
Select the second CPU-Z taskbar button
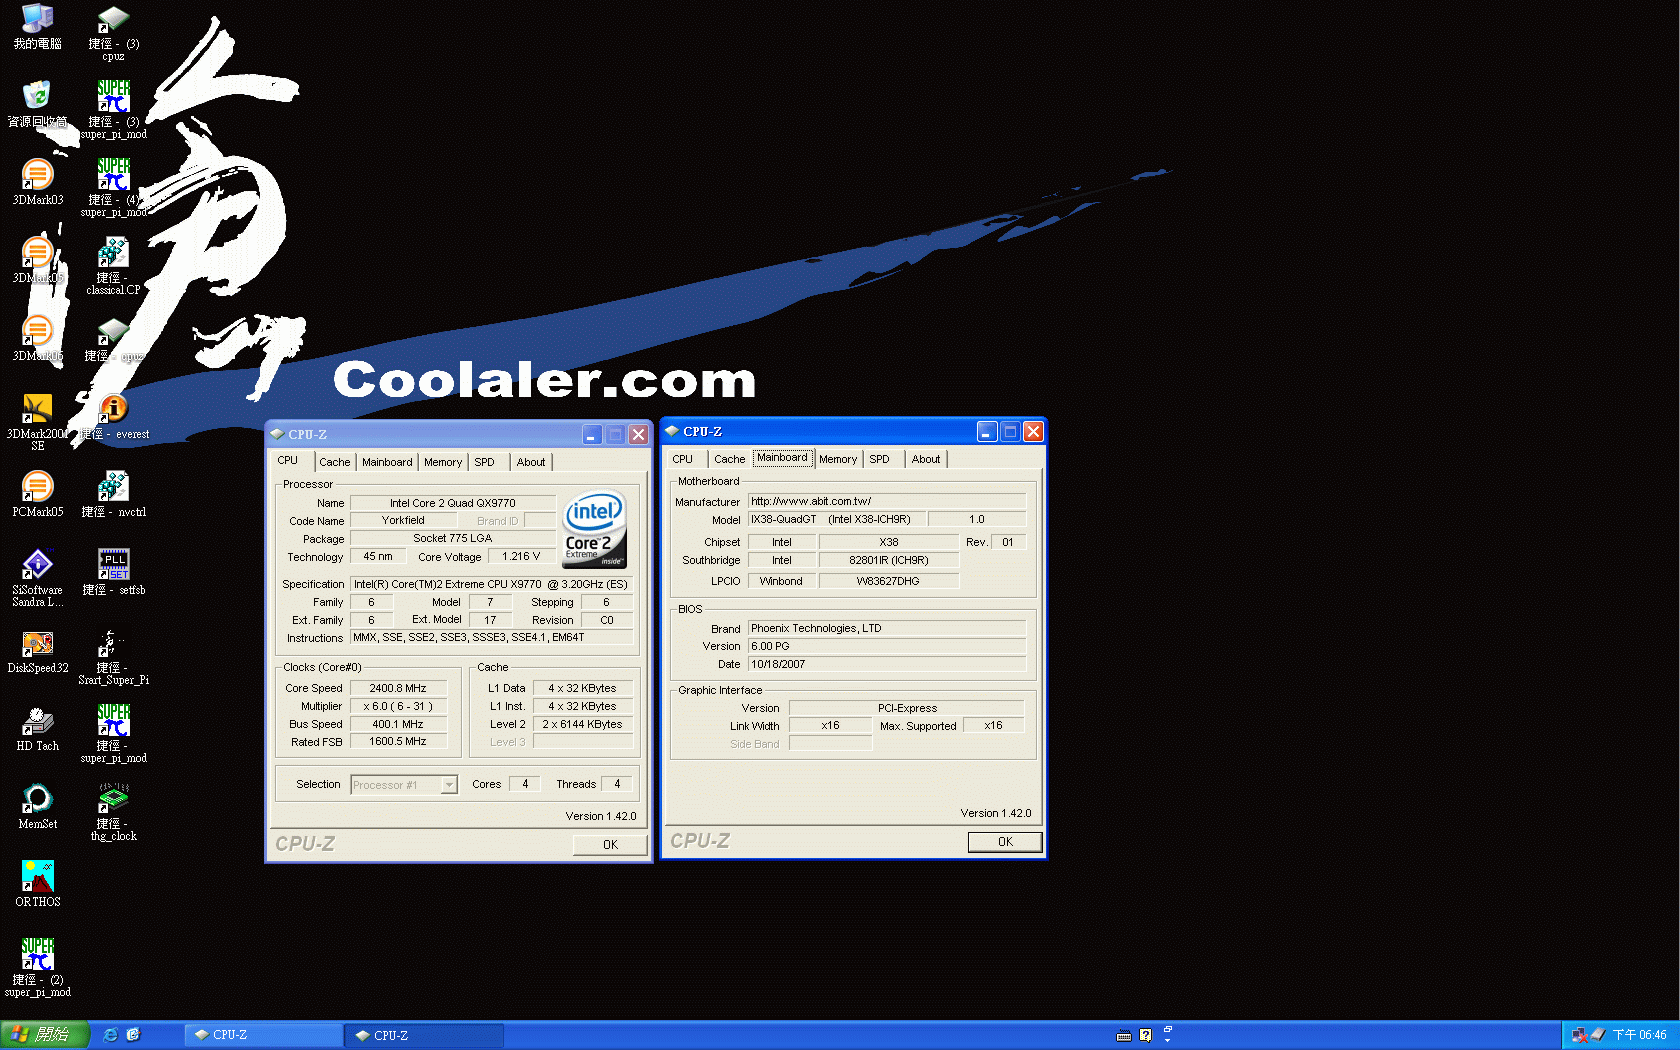(x=425, y=1035)
